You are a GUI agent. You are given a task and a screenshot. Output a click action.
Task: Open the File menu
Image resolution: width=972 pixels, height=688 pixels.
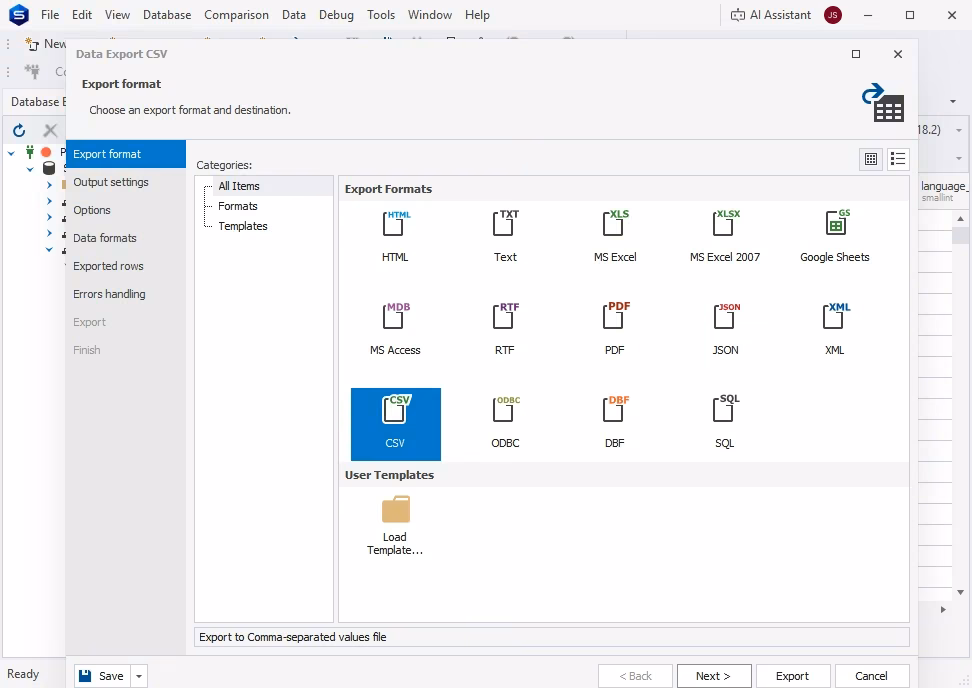click(50, 15)
